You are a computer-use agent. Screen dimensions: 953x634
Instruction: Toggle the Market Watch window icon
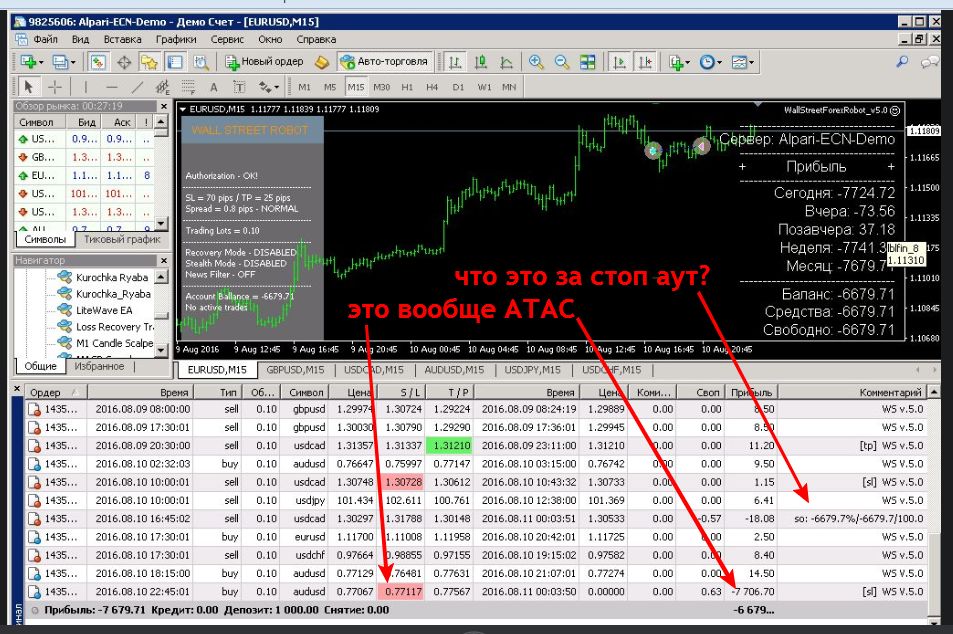pyautogui.click(x=98, y=61)
